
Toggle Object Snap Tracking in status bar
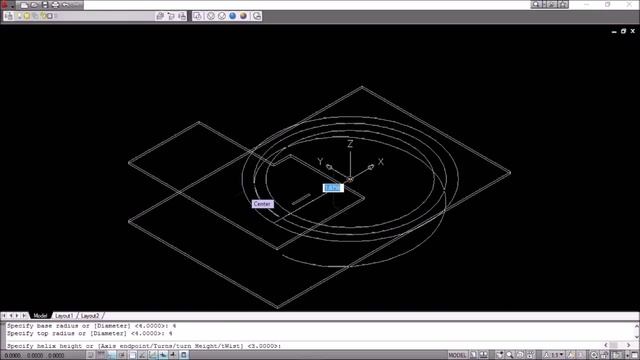coord(142,355)
